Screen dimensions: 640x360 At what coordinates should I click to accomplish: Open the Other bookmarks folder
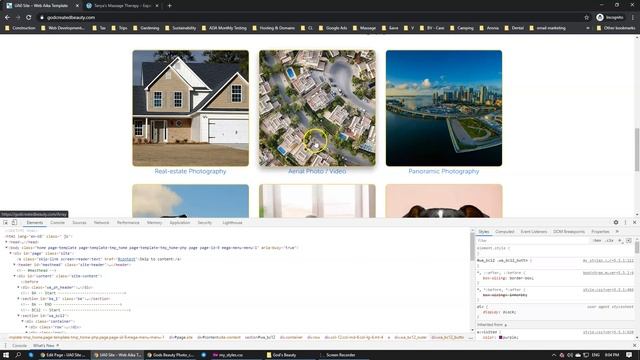point(616,28)
